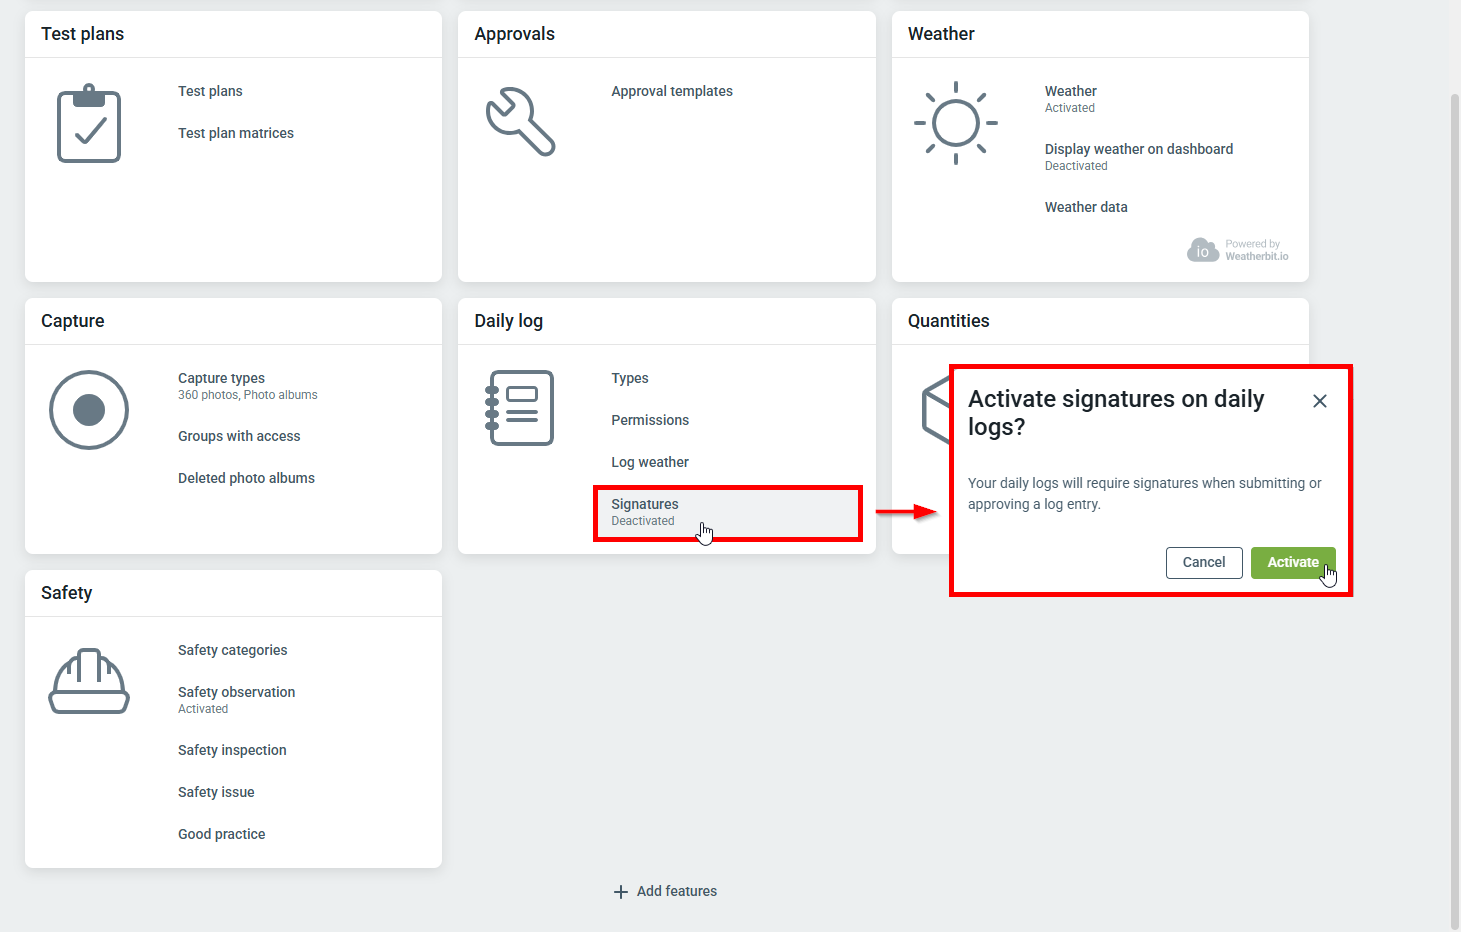Open Capture types settings
Viewport: 1461px width, 932px height.
tap(222, 379)
